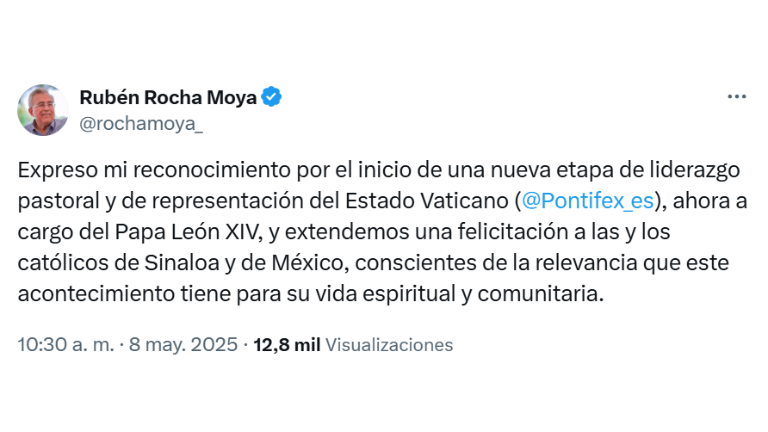Open the three-dot more options menu
768x432 pixels.
736,97
